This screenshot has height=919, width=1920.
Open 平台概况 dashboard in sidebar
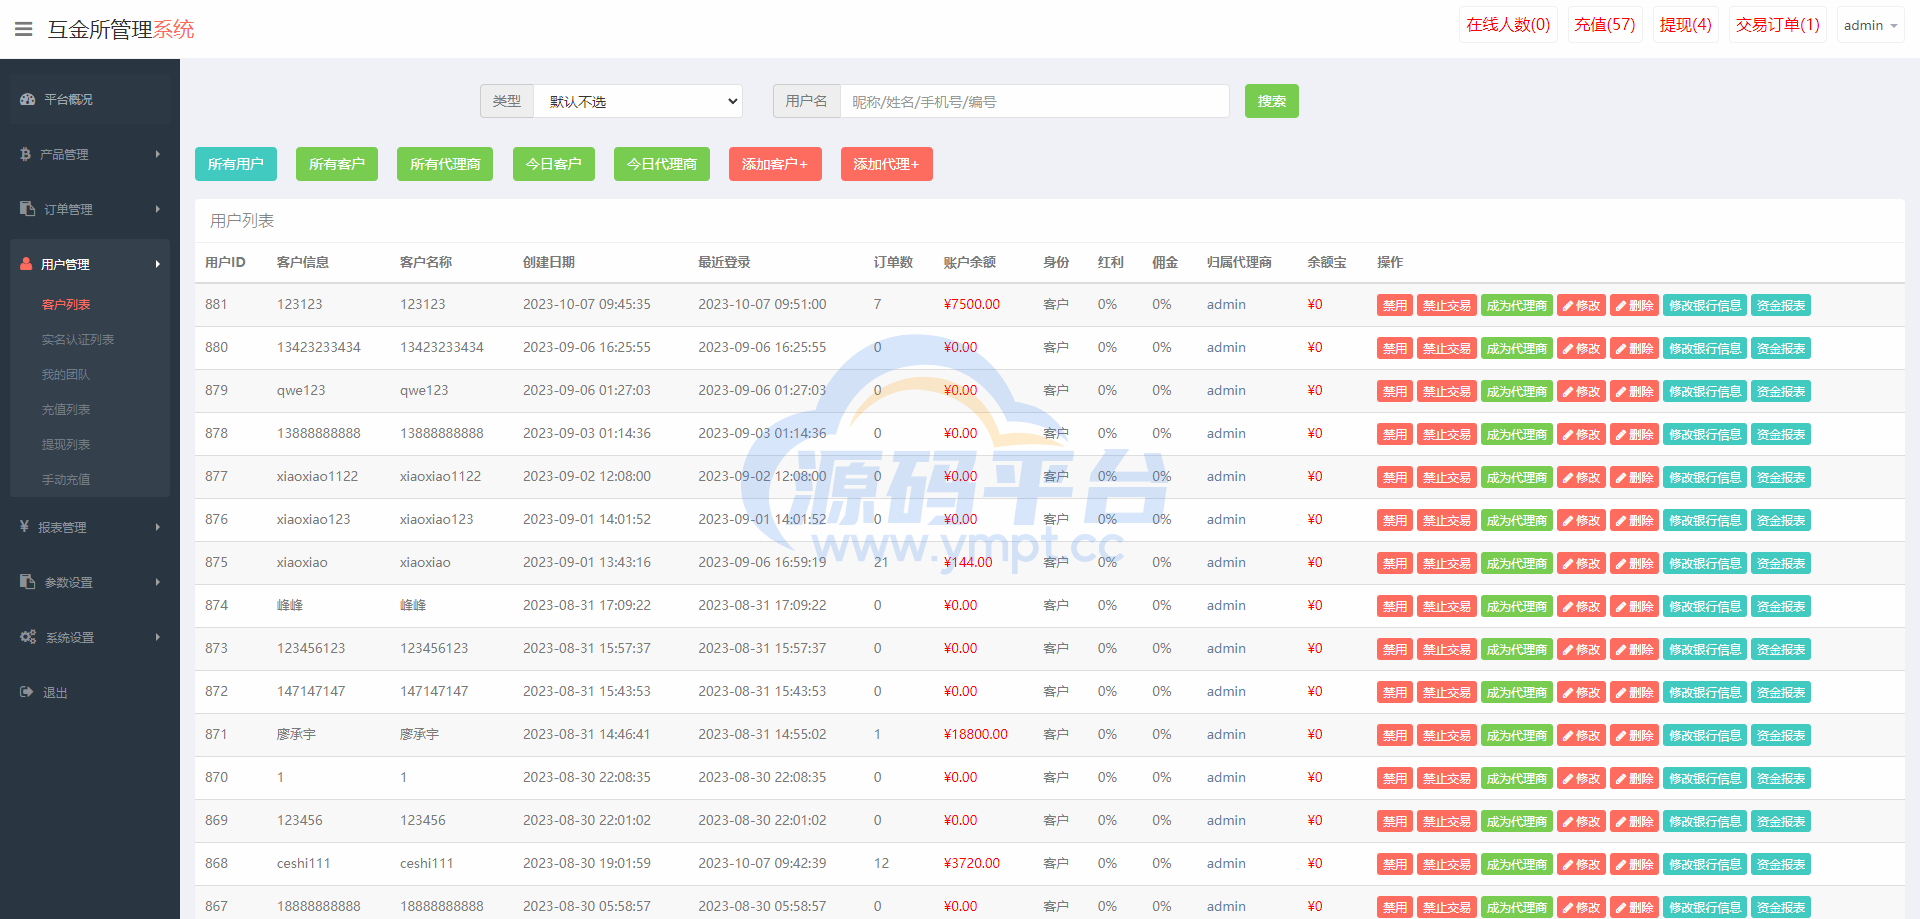(90, 99)
